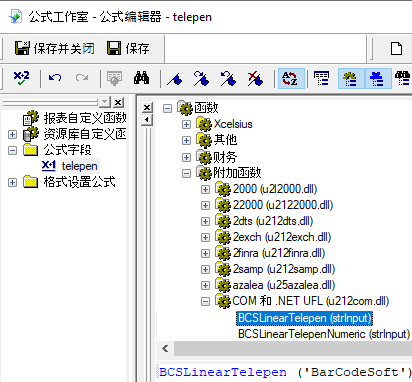Clear all bookmarks red X icon
The image size is (412, 382).
coord(255,79)
